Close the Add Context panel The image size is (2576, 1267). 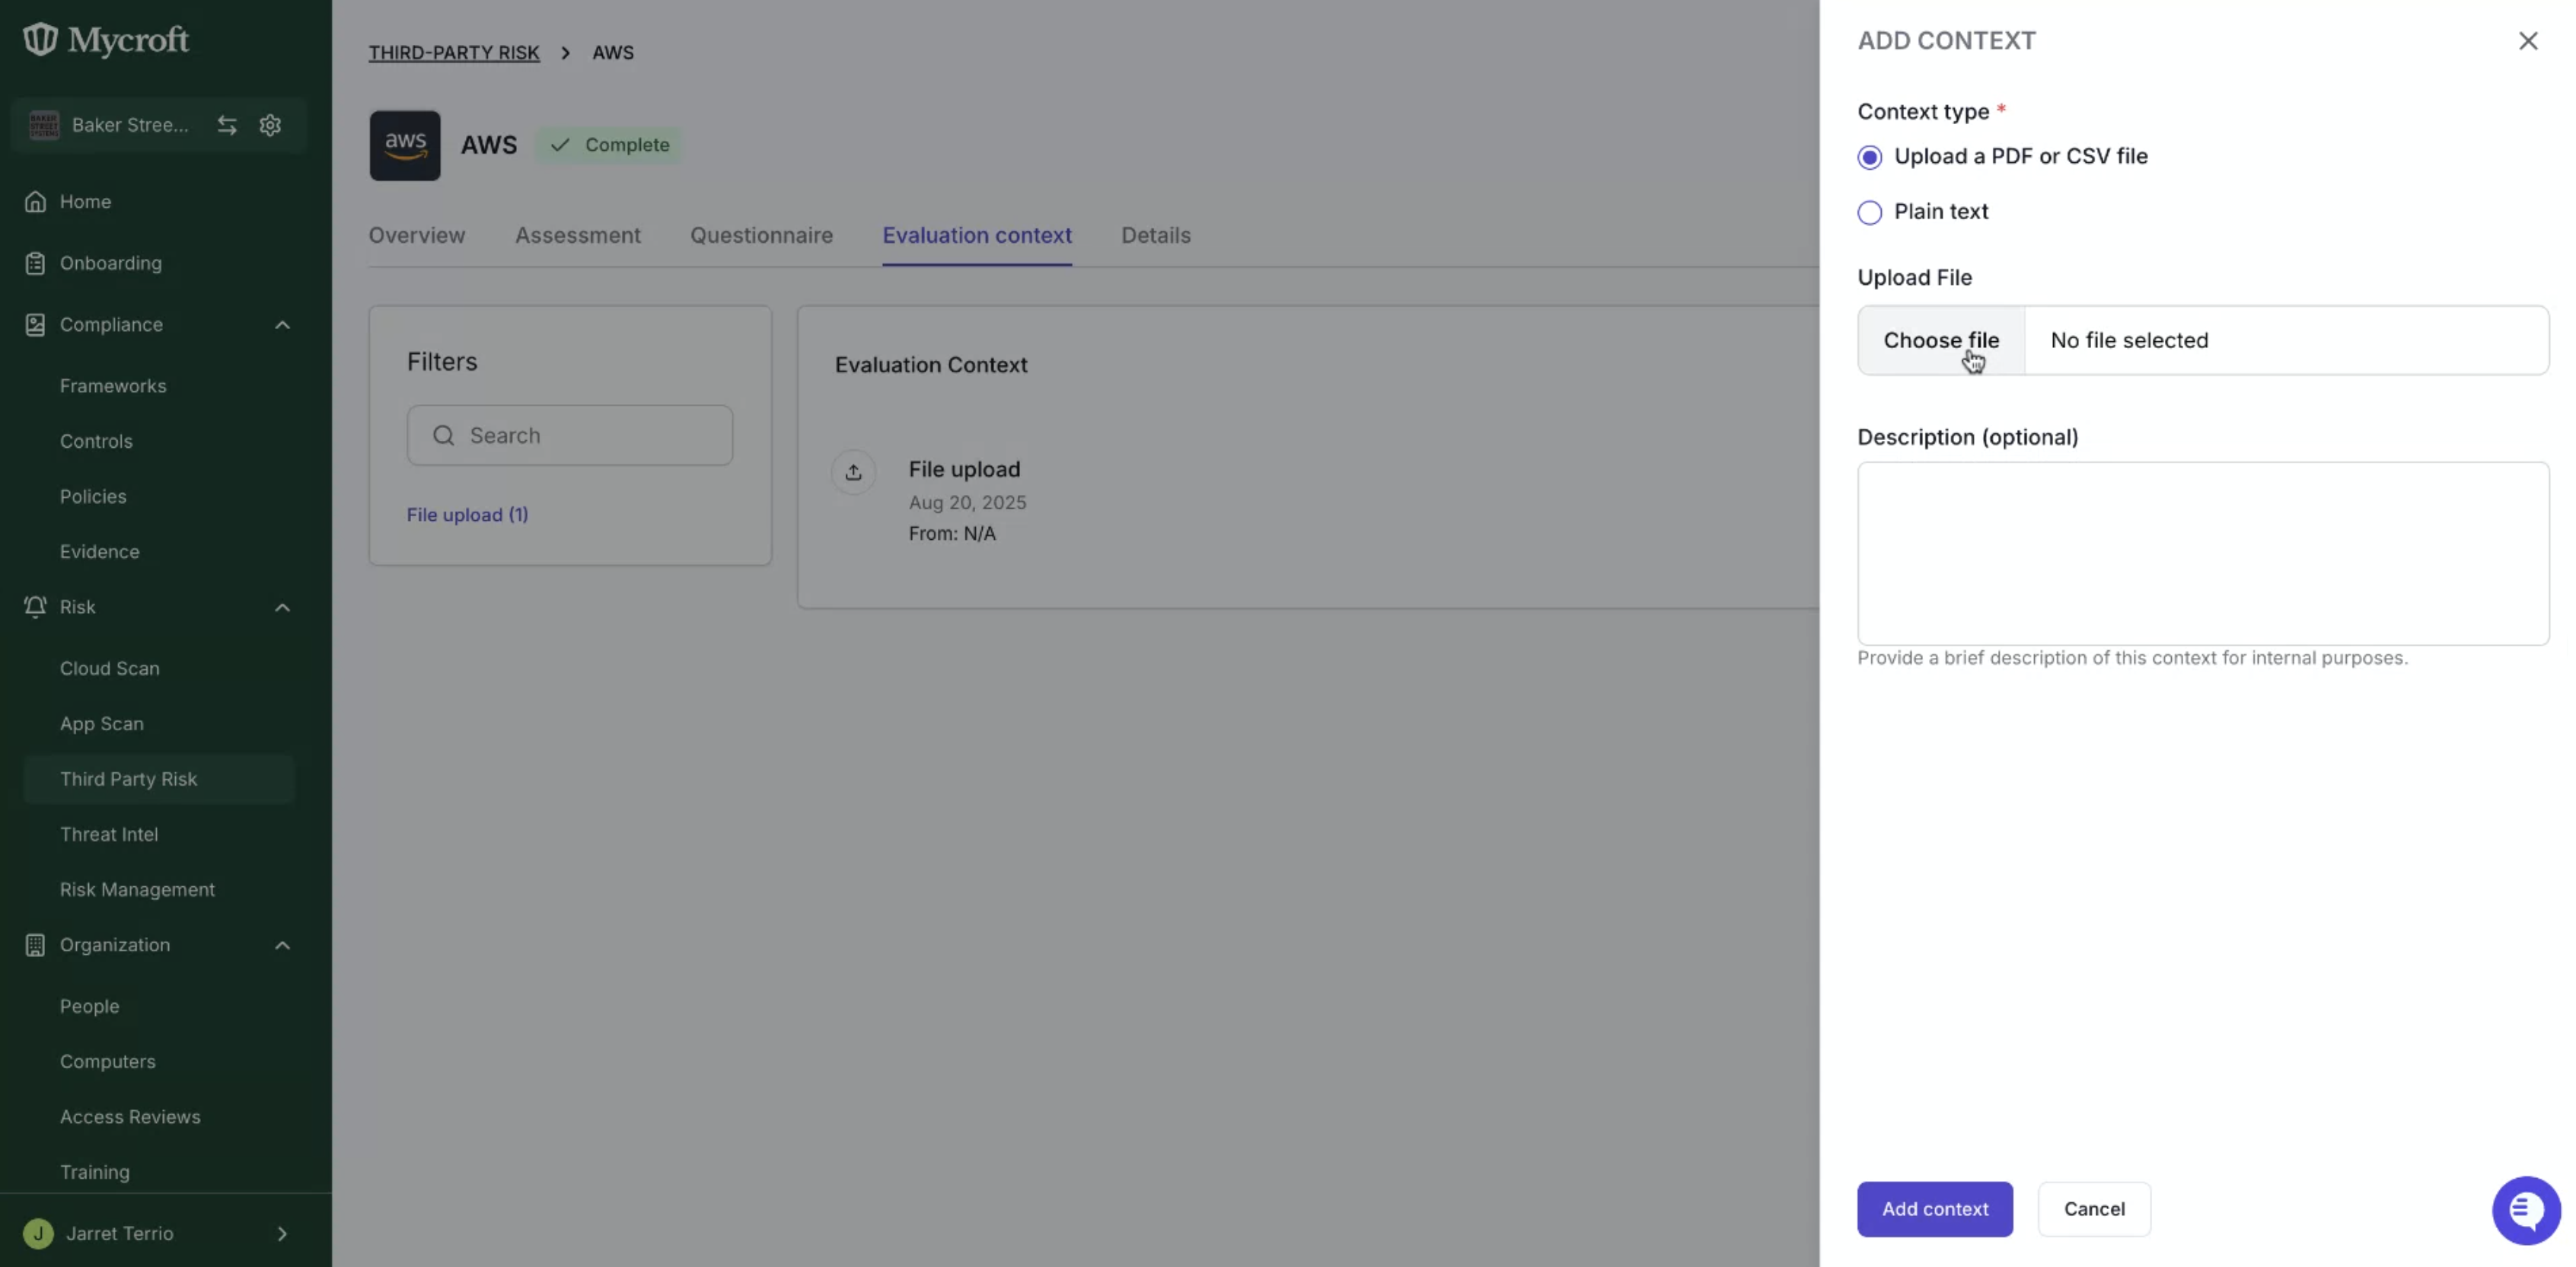(2528, 41)
